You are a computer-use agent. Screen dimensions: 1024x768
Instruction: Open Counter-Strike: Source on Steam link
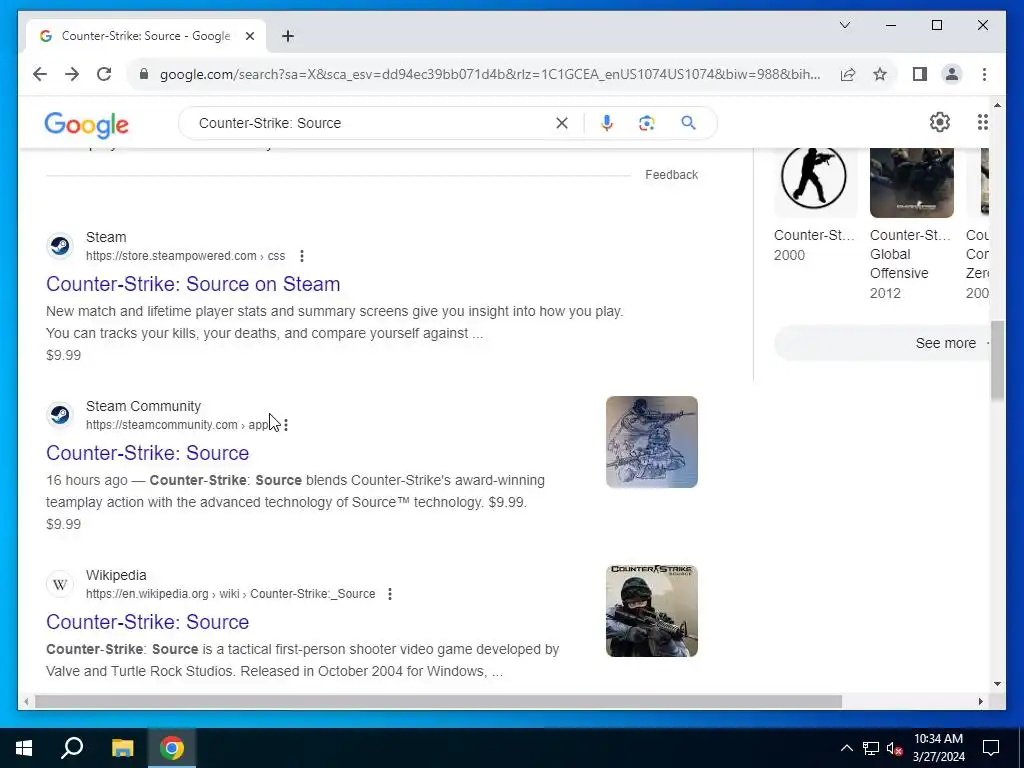[193, 284]
